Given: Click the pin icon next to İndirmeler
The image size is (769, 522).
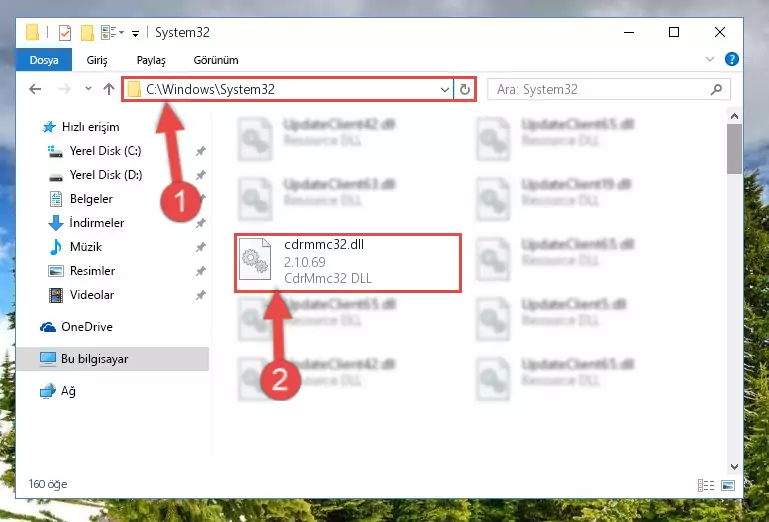Looking at the screenshot, I should [x=201, y=223].
